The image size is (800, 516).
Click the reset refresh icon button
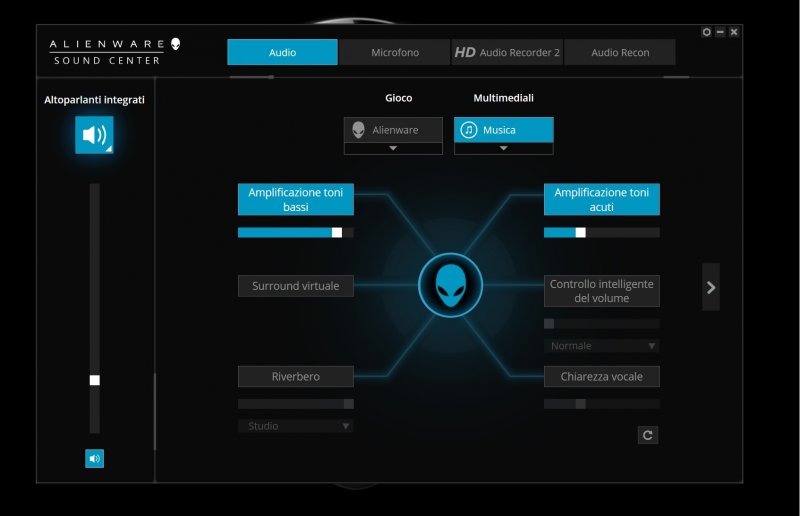648,435
